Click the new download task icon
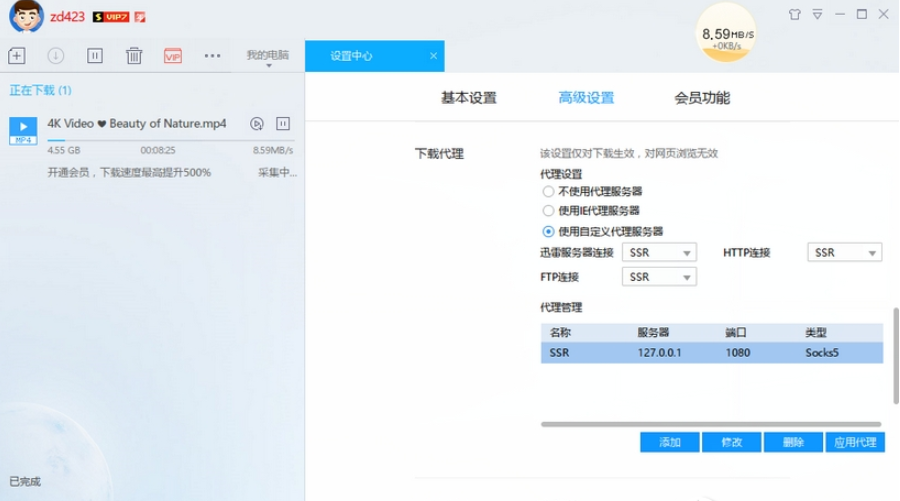 16,56
